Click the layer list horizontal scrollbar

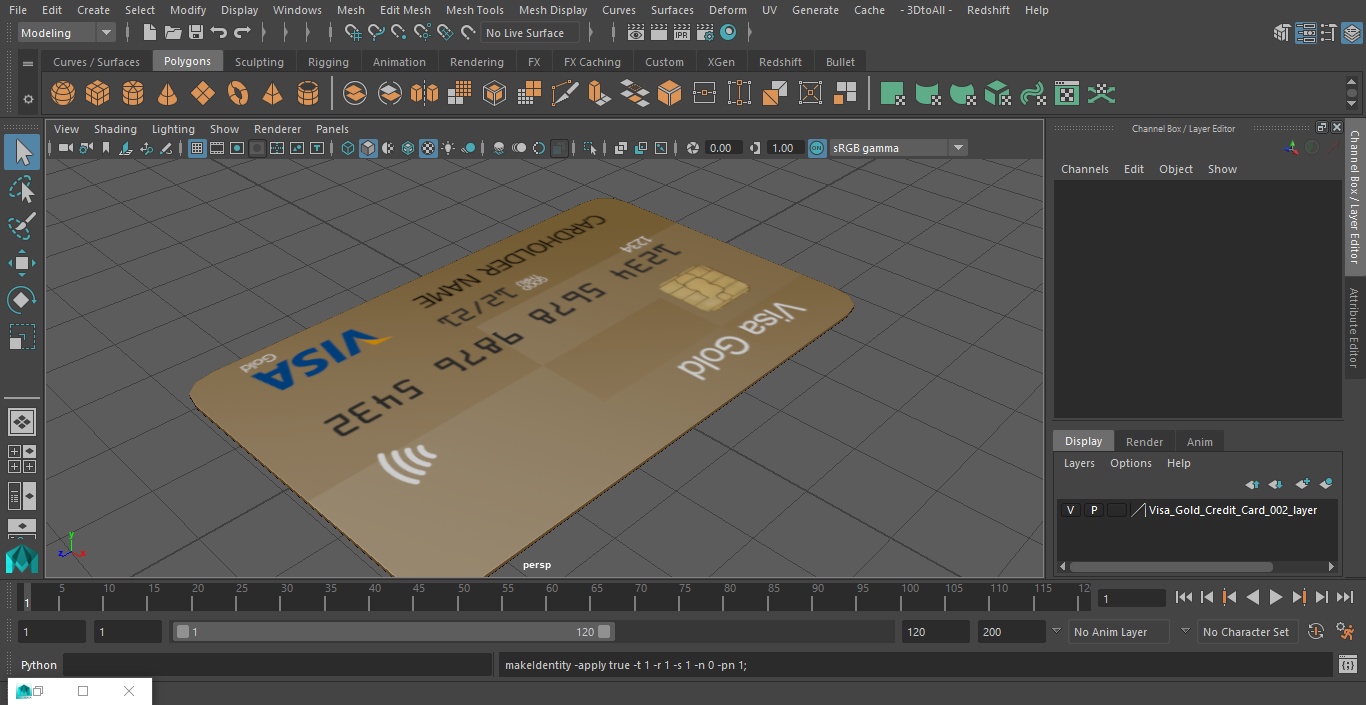1171,566
